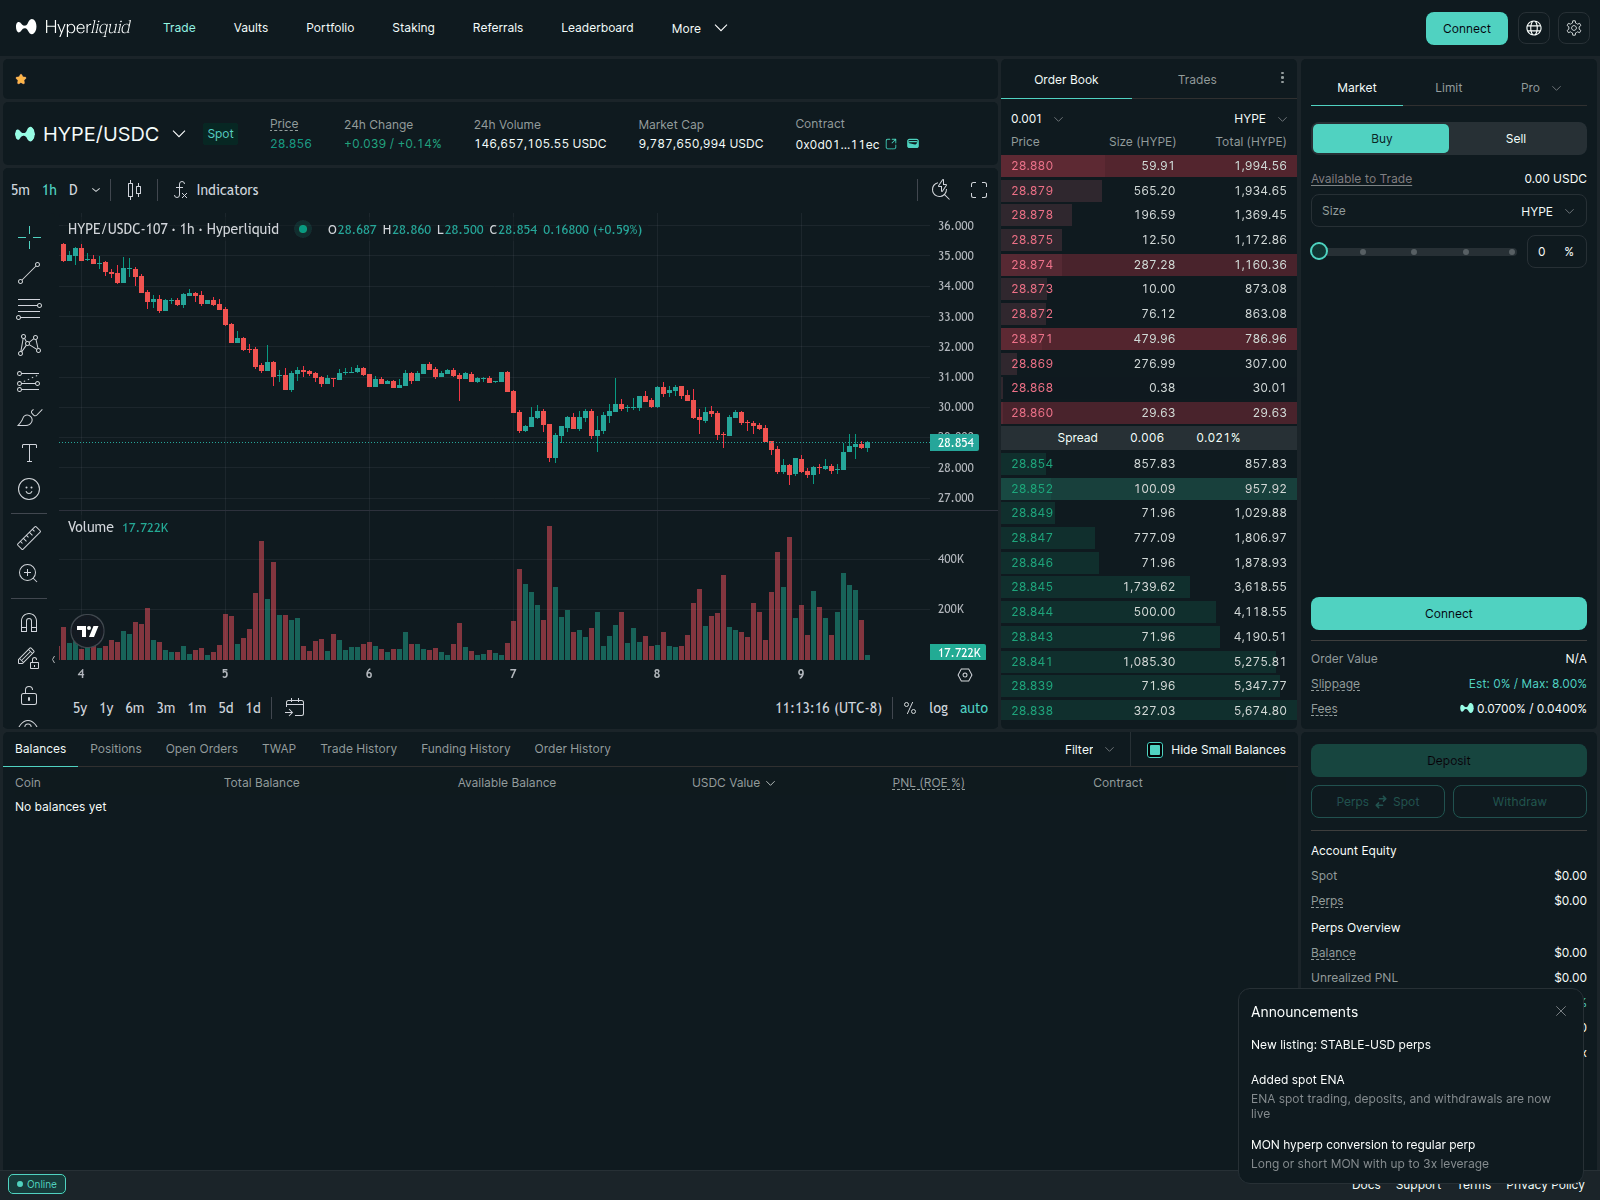The image size is (1600, 1200).
Task: Open the Portfolio navigation item
Action: tap(330, 28)
